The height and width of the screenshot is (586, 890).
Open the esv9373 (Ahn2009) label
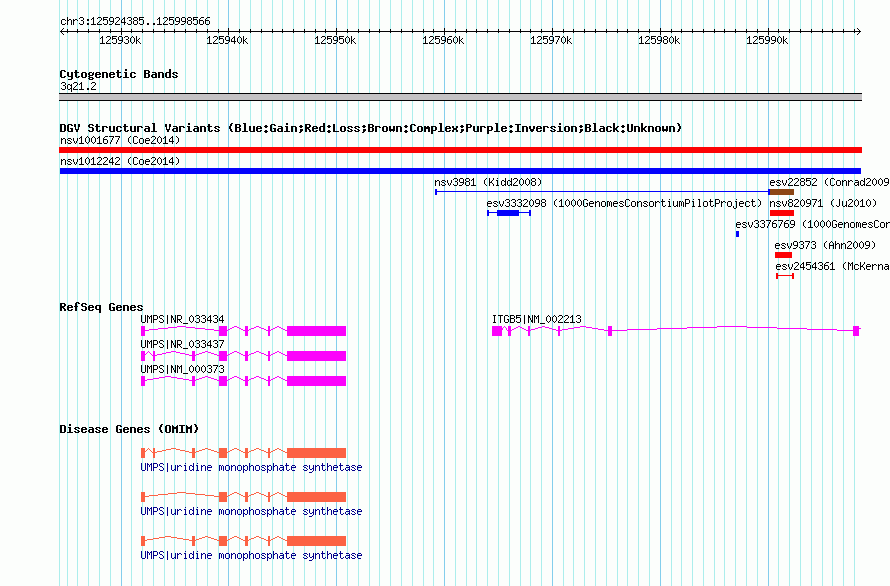tap(825, 245)
